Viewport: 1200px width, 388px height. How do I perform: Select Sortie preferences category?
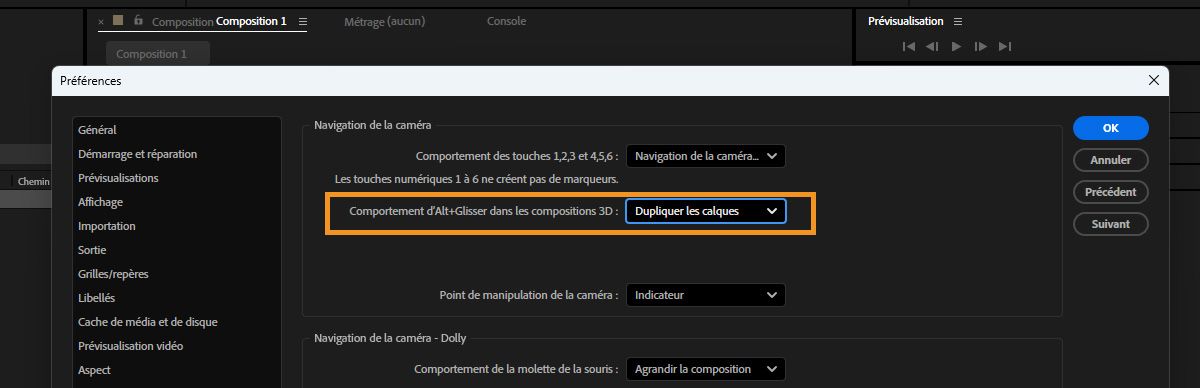pos(92,250)
